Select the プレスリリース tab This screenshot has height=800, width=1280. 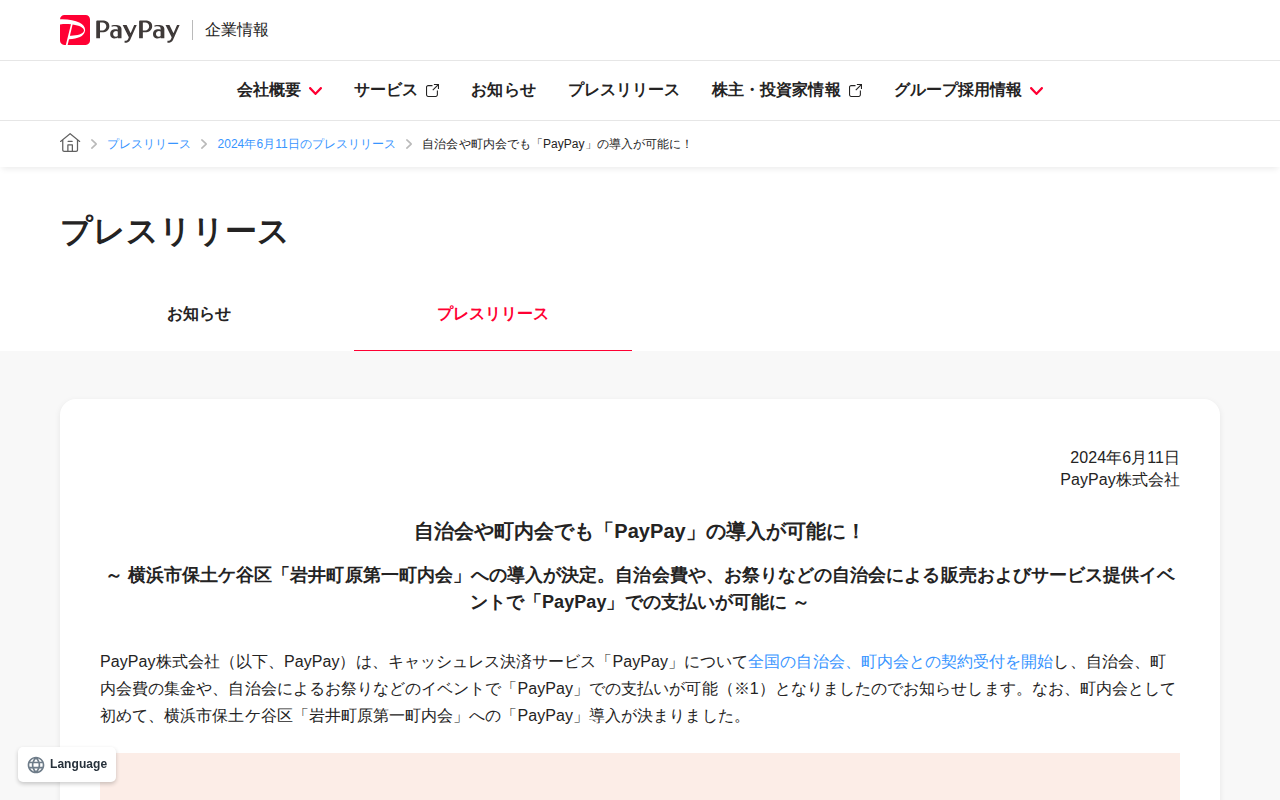[x=493, y=314]
